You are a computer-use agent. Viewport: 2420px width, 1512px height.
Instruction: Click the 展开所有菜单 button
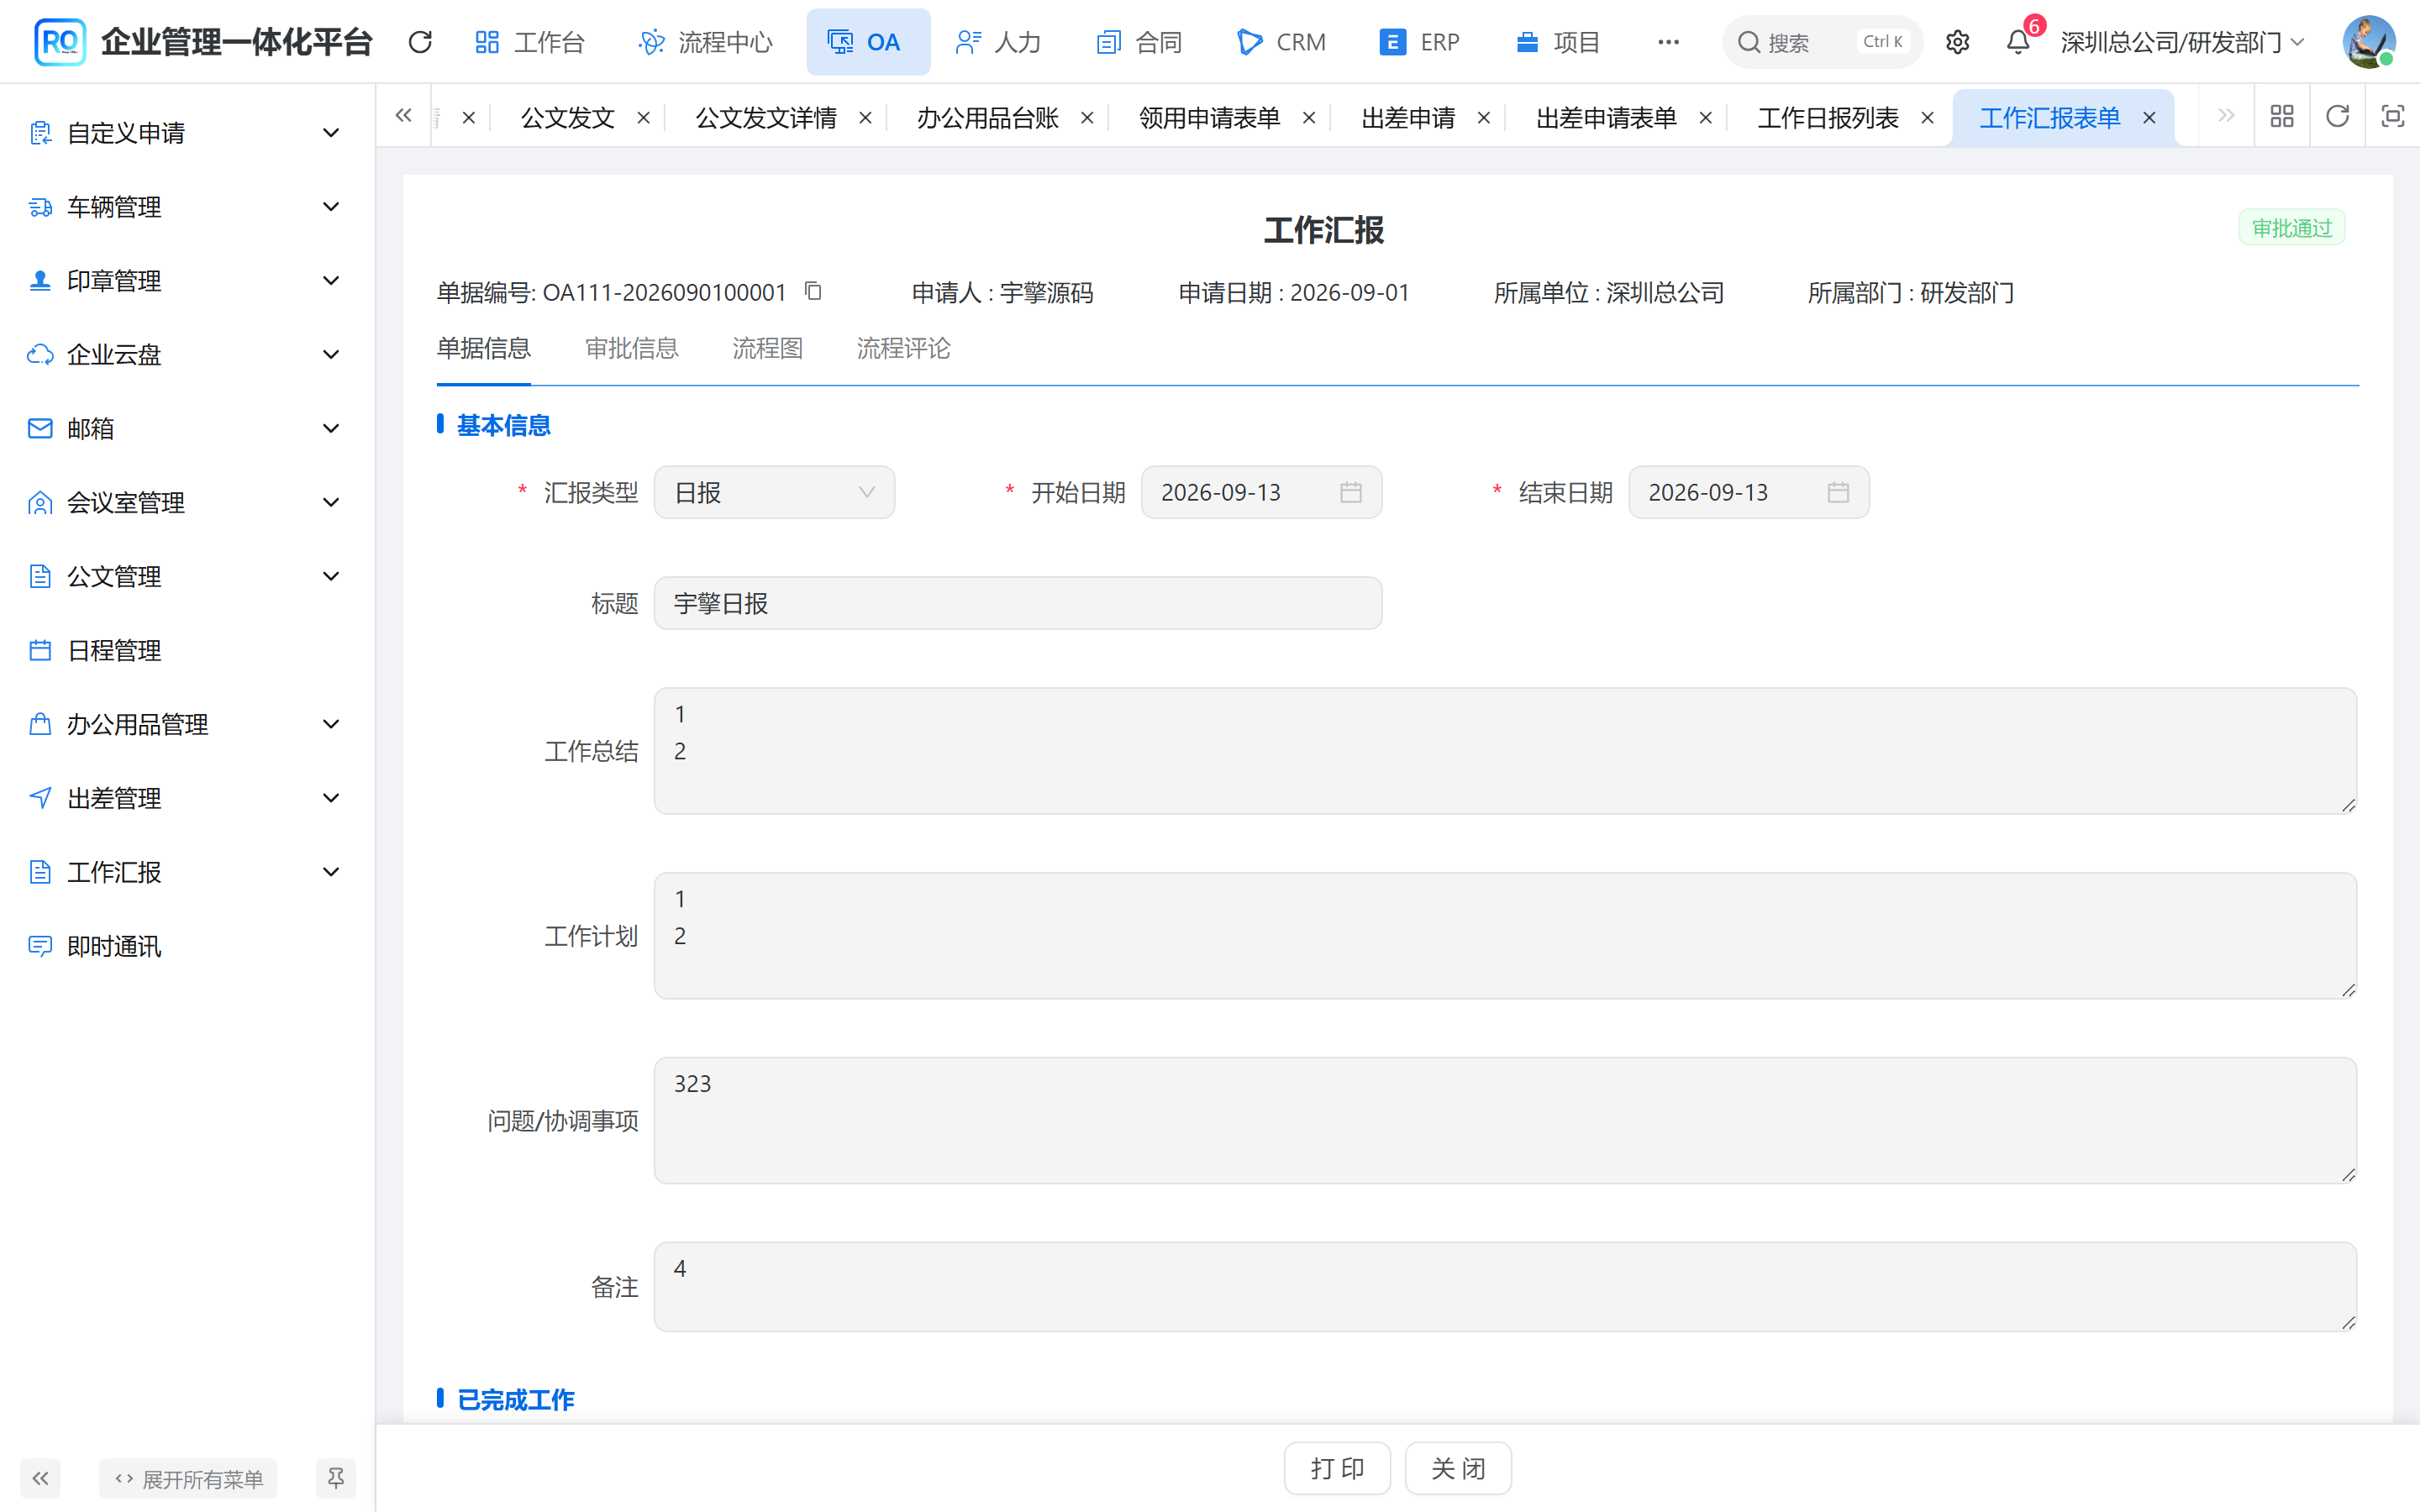(x=188, y=1478)
